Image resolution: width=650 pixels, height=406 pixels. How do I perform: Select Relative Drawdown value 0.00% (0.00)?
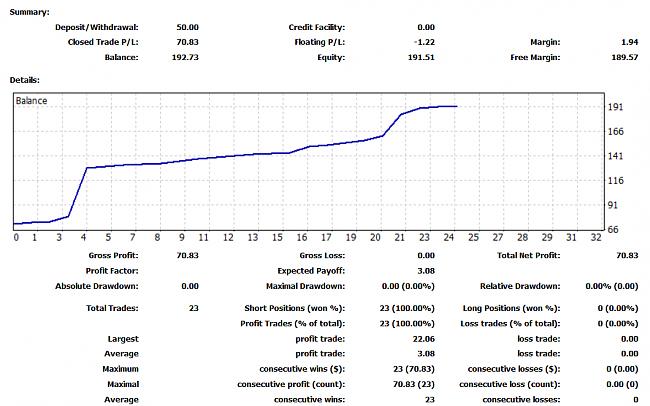pos(612,286)
